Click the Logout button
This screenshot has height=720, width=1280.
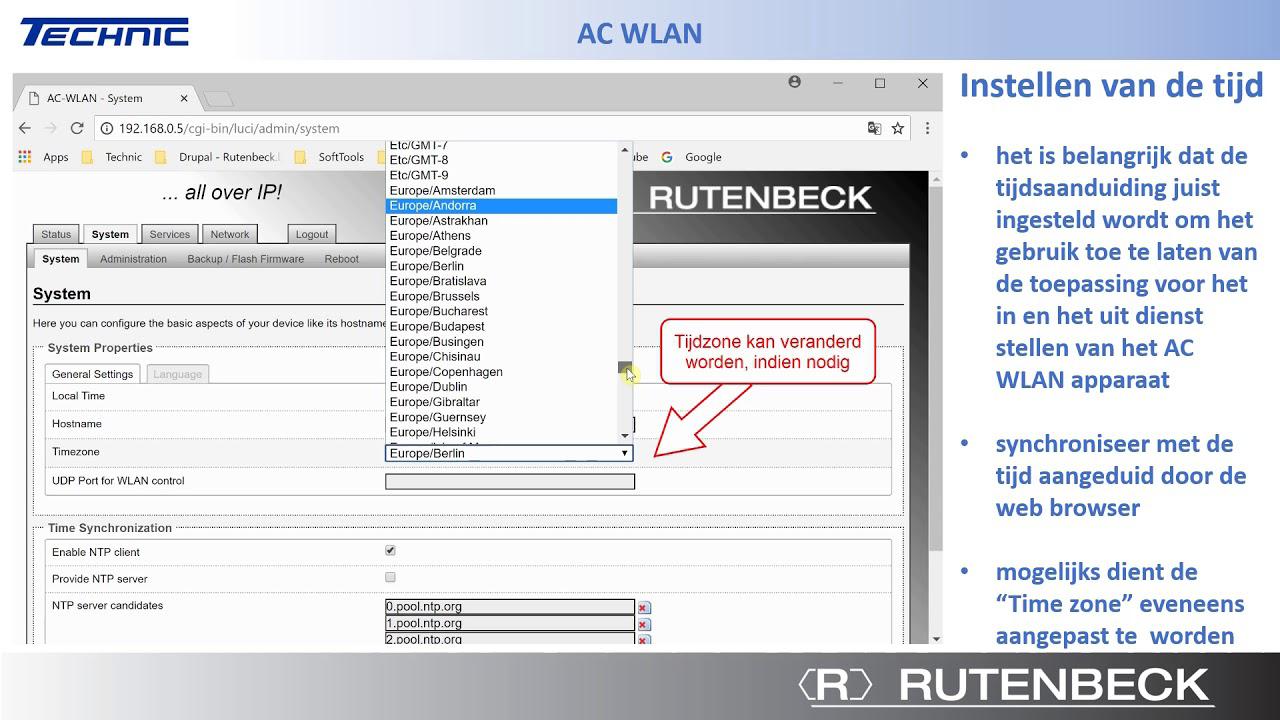click(311, 234)
